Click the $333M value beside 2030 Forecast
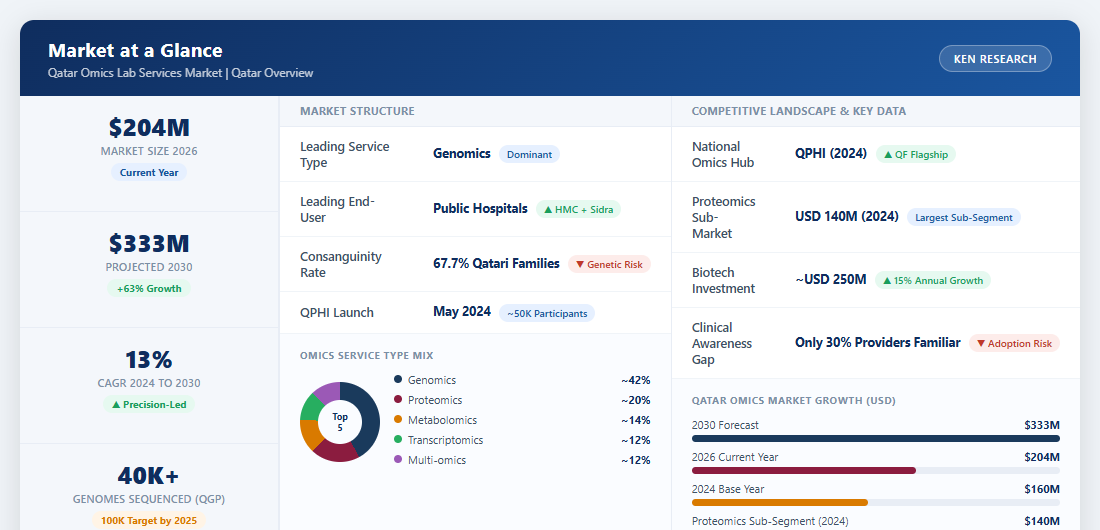 (1042, 425)
